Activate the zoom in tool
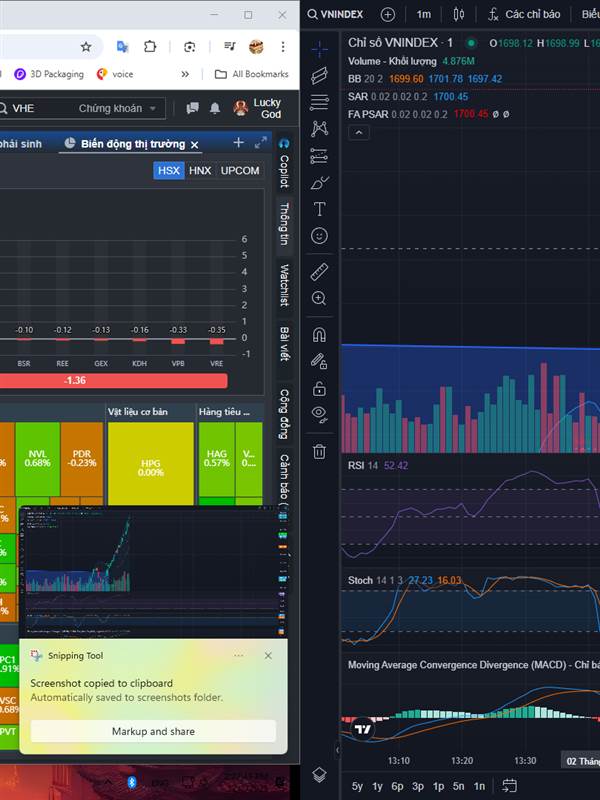This screenshot has width=600, height=800. (x=319, y=298)
